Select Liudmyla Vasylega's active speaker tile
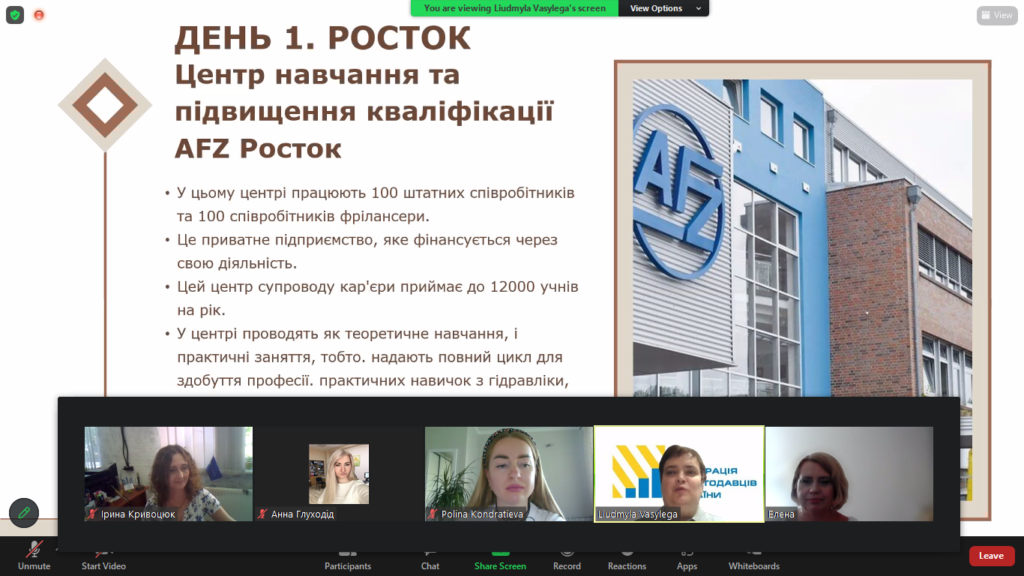This screenshot has height=576, width=1024. 679,474
